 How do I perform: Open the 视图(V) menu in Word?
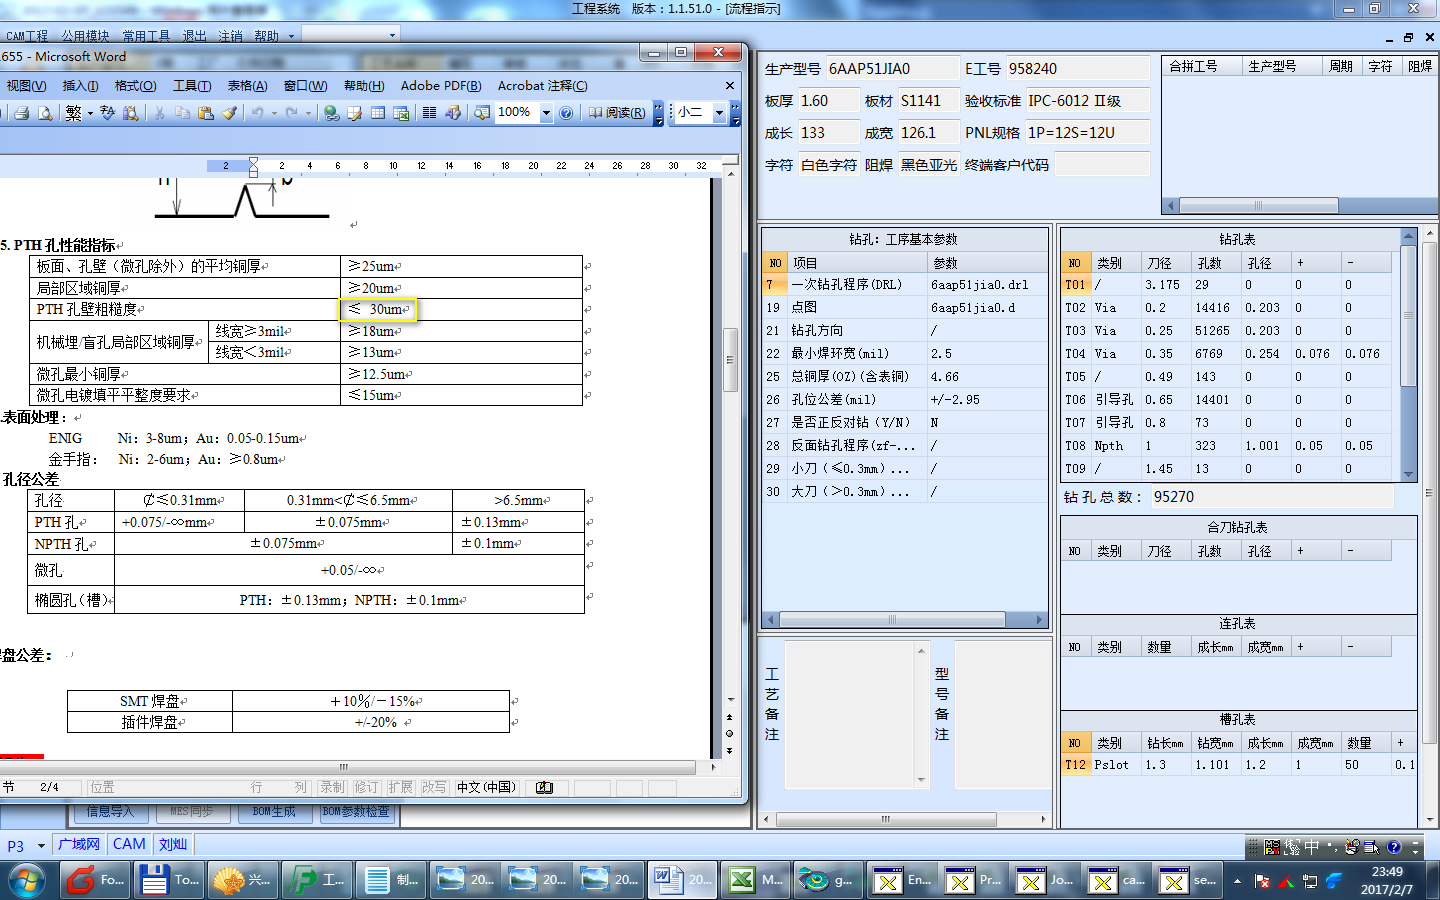click(26, 86)
